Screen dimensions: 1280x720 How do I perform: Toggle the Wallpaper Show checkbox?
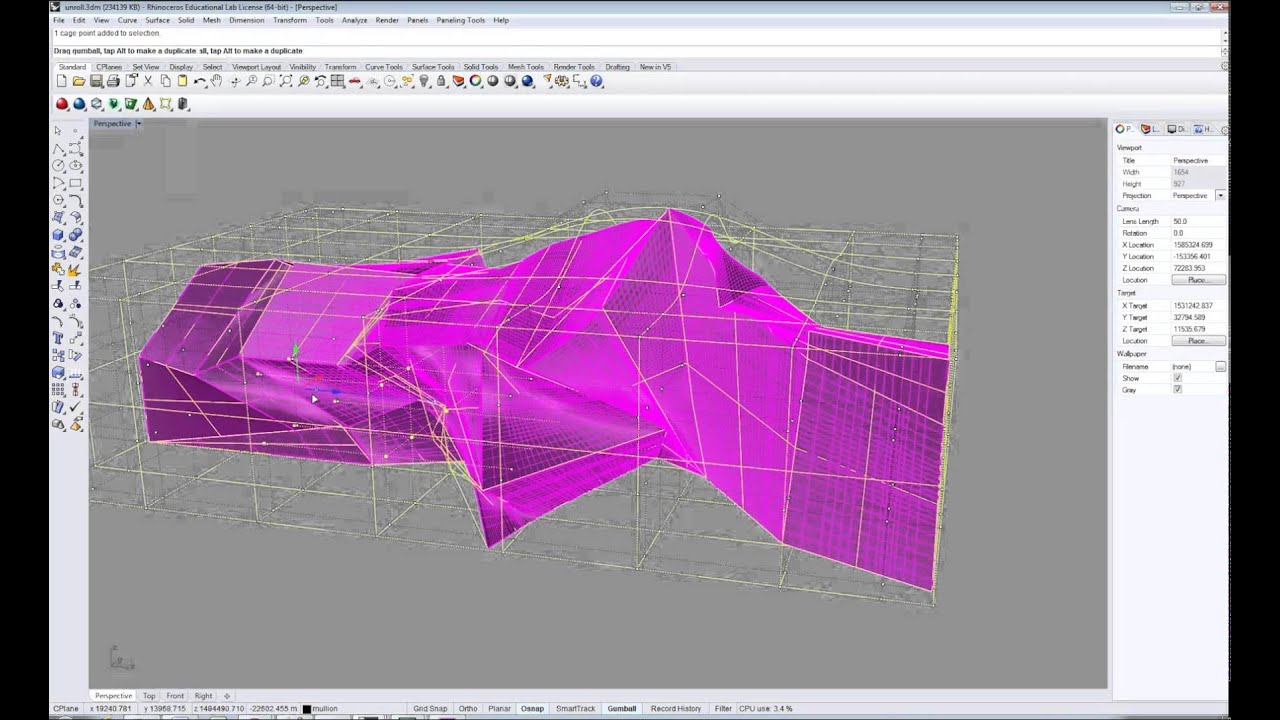tap(1177, 378)
